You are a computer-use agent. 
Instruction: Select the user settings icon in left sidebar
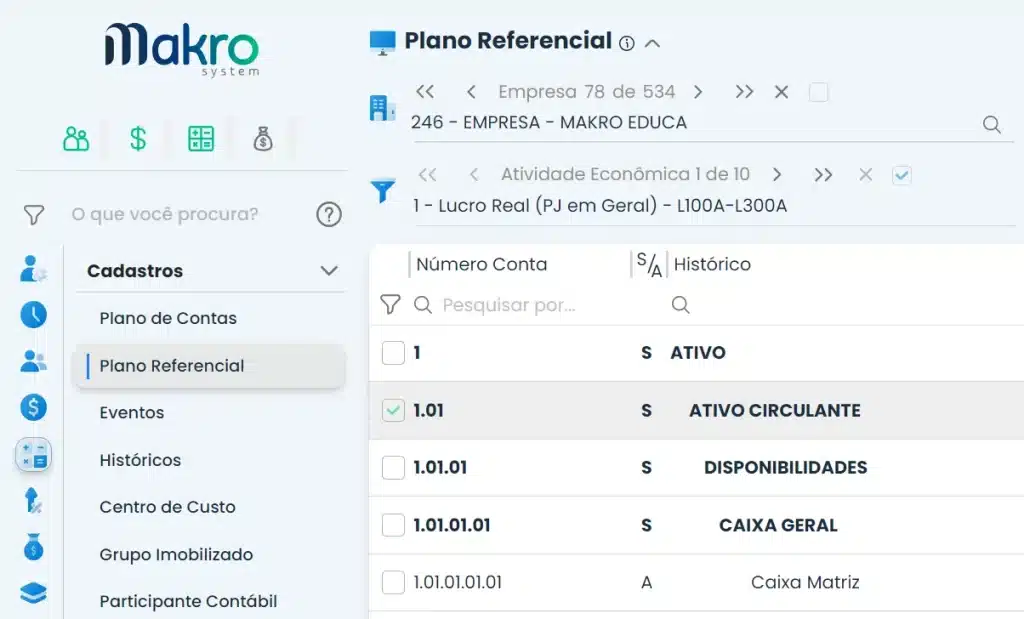click(33, 268)
